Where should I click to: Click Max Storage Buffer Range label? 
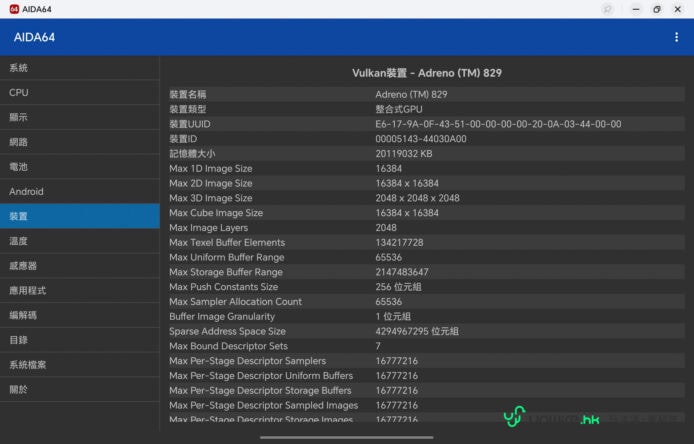[x=226, y=272]
